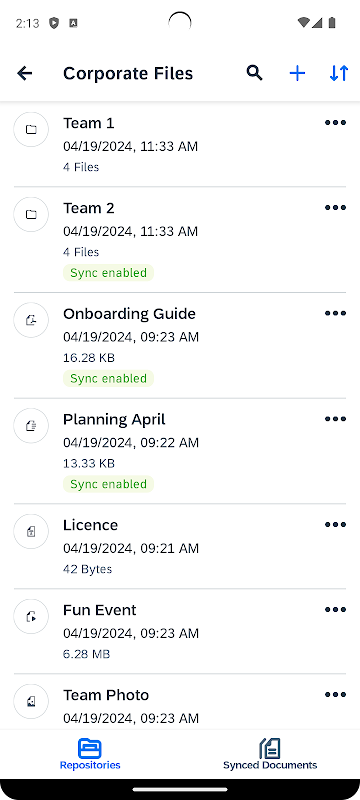Select the Planning April file icon
360x800 pixels.
[x=31, y=426]
